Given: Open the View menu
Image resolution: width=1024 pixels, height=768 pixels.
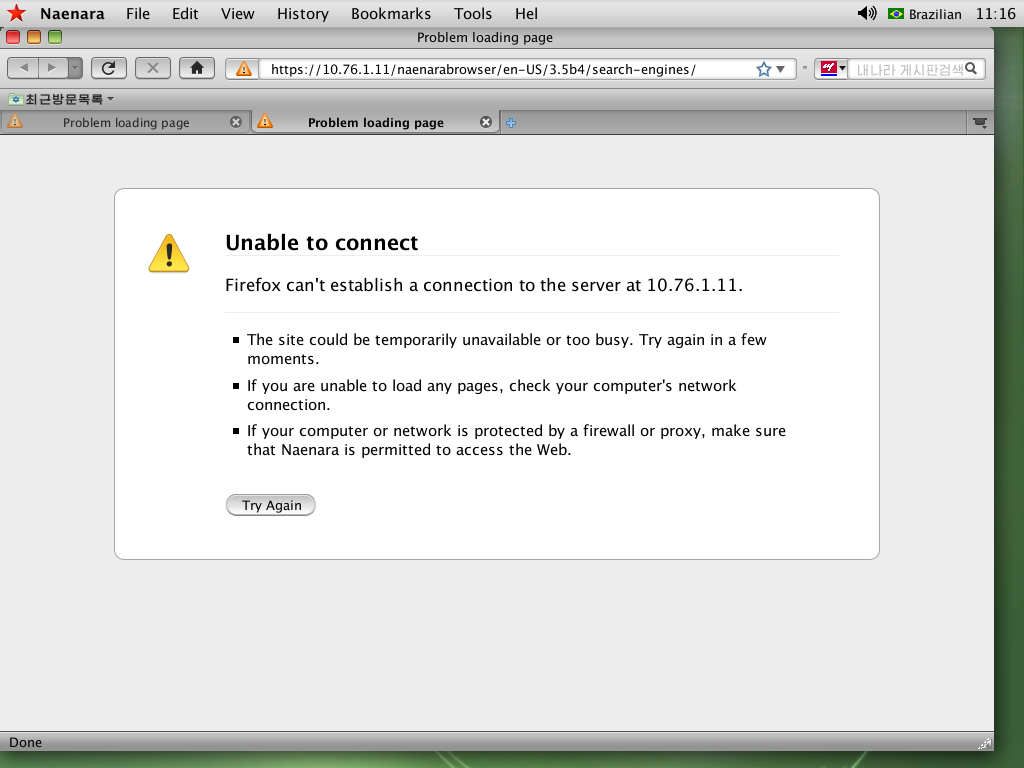Looking at the screenshot, I should tap(237, 14).
